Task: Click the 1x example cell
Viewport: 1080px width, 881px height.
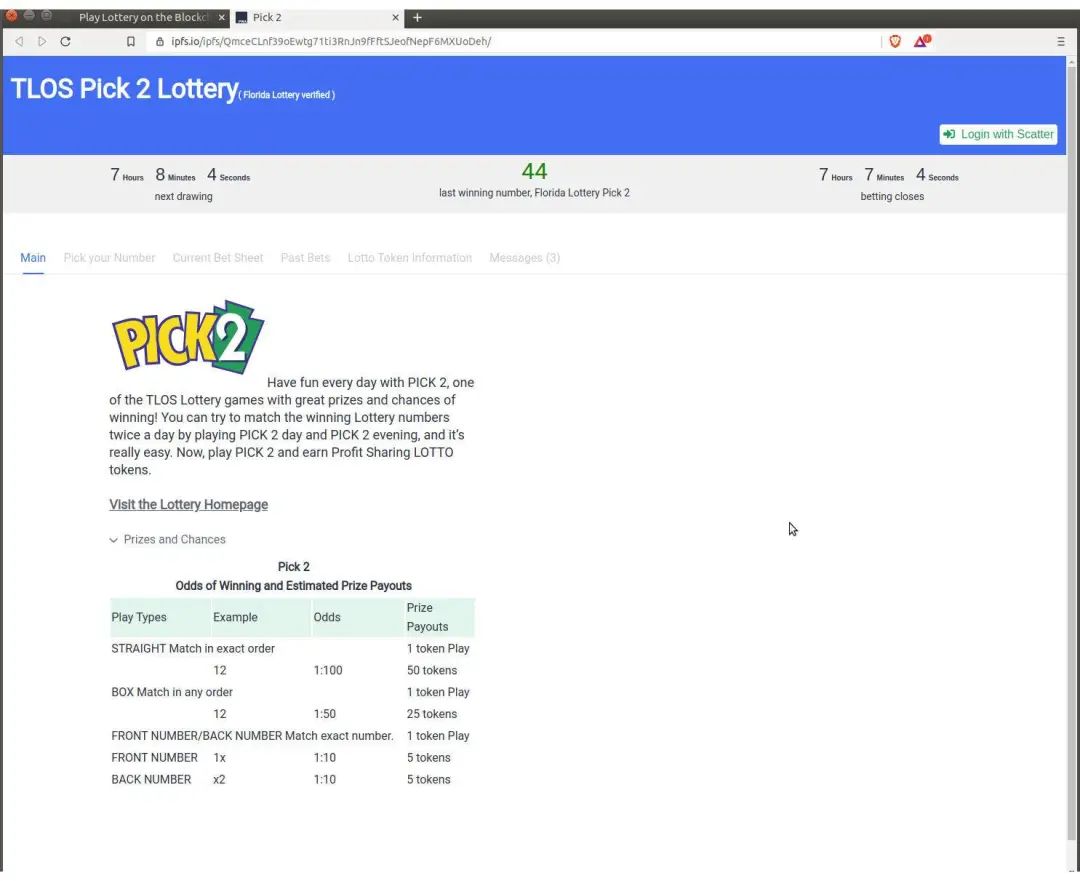Action: point(220,757)
